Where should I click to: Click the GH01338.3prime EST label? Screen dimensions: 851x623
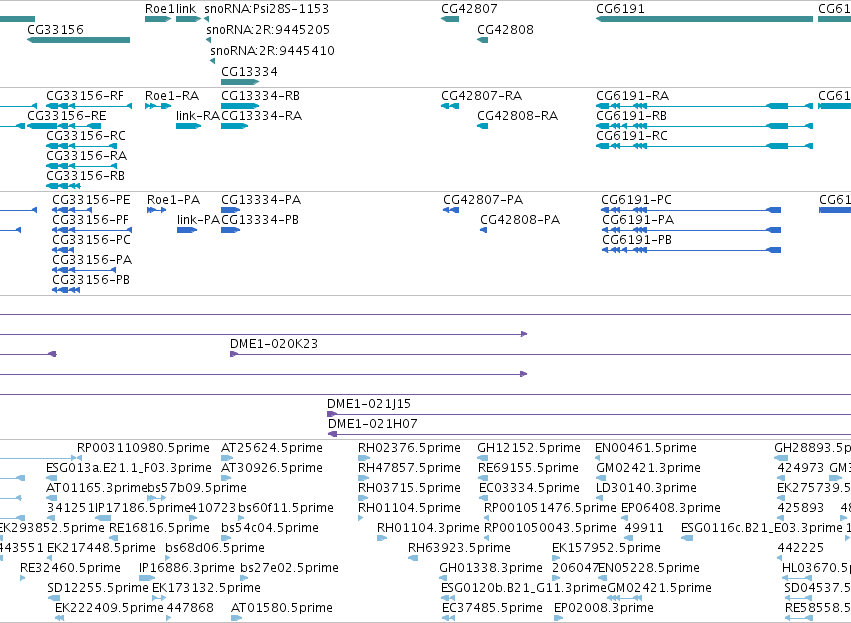(491, 568)
